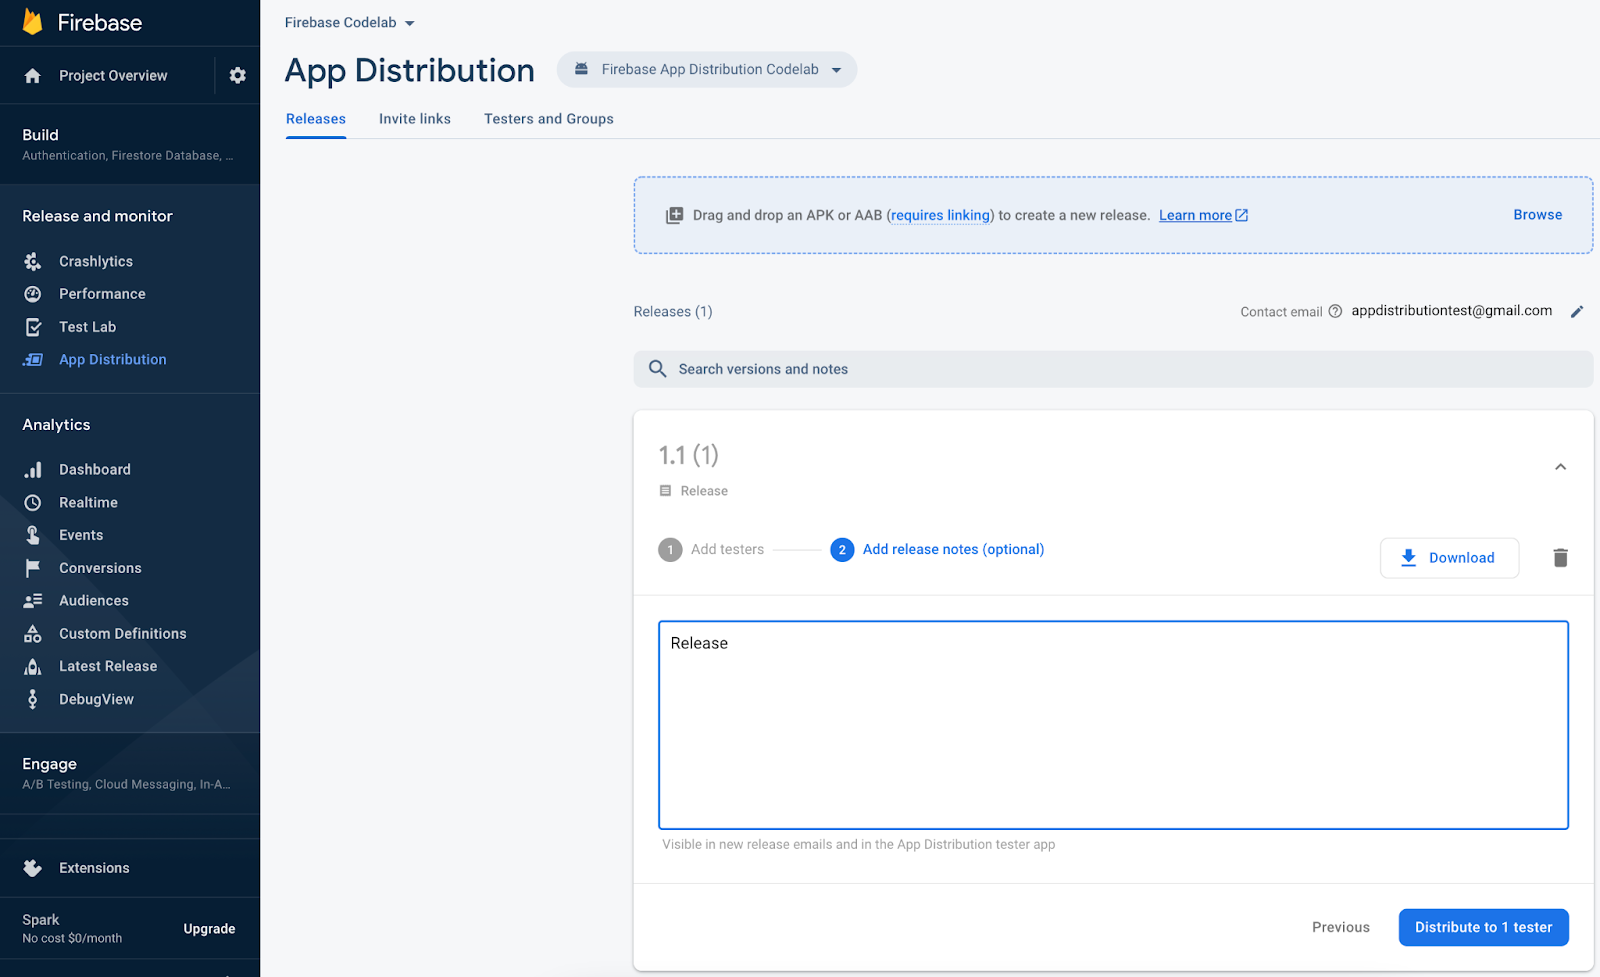Open the Learn more link

pos(1196,216)
